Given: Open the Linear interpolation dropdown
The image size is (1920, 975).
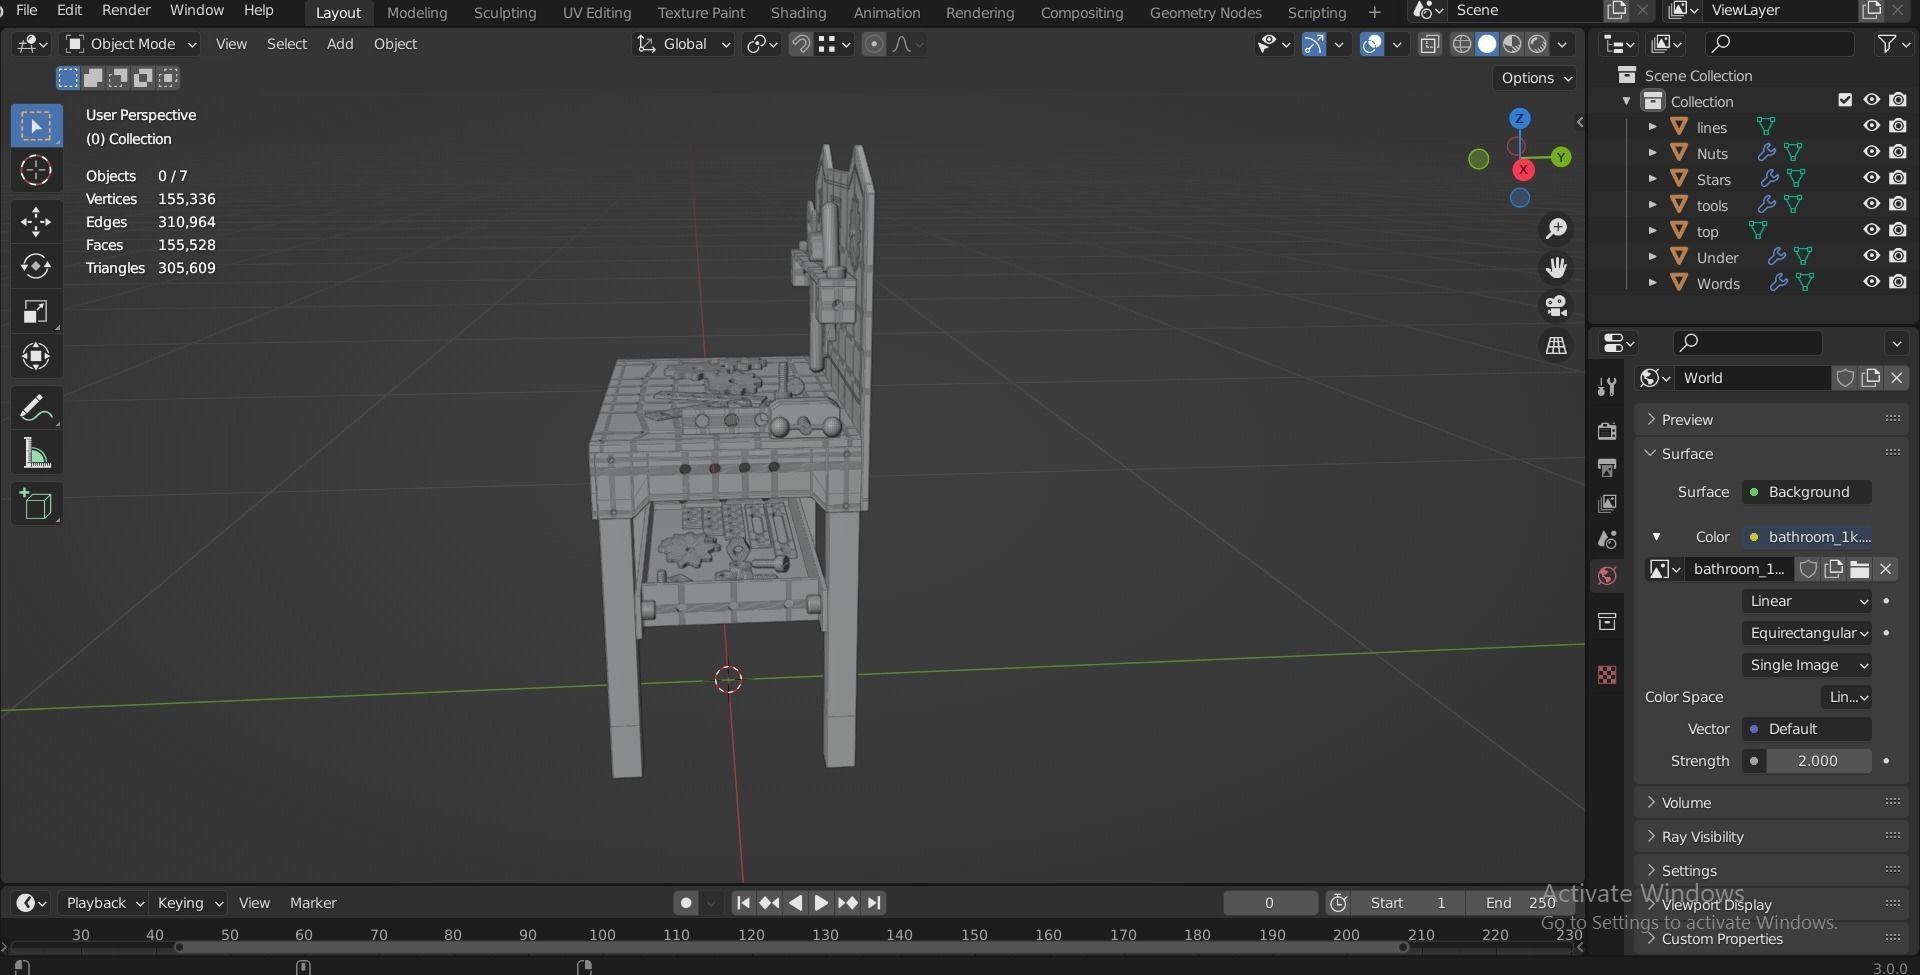Looking at the screenshot, I should (x=1806, y=601).
